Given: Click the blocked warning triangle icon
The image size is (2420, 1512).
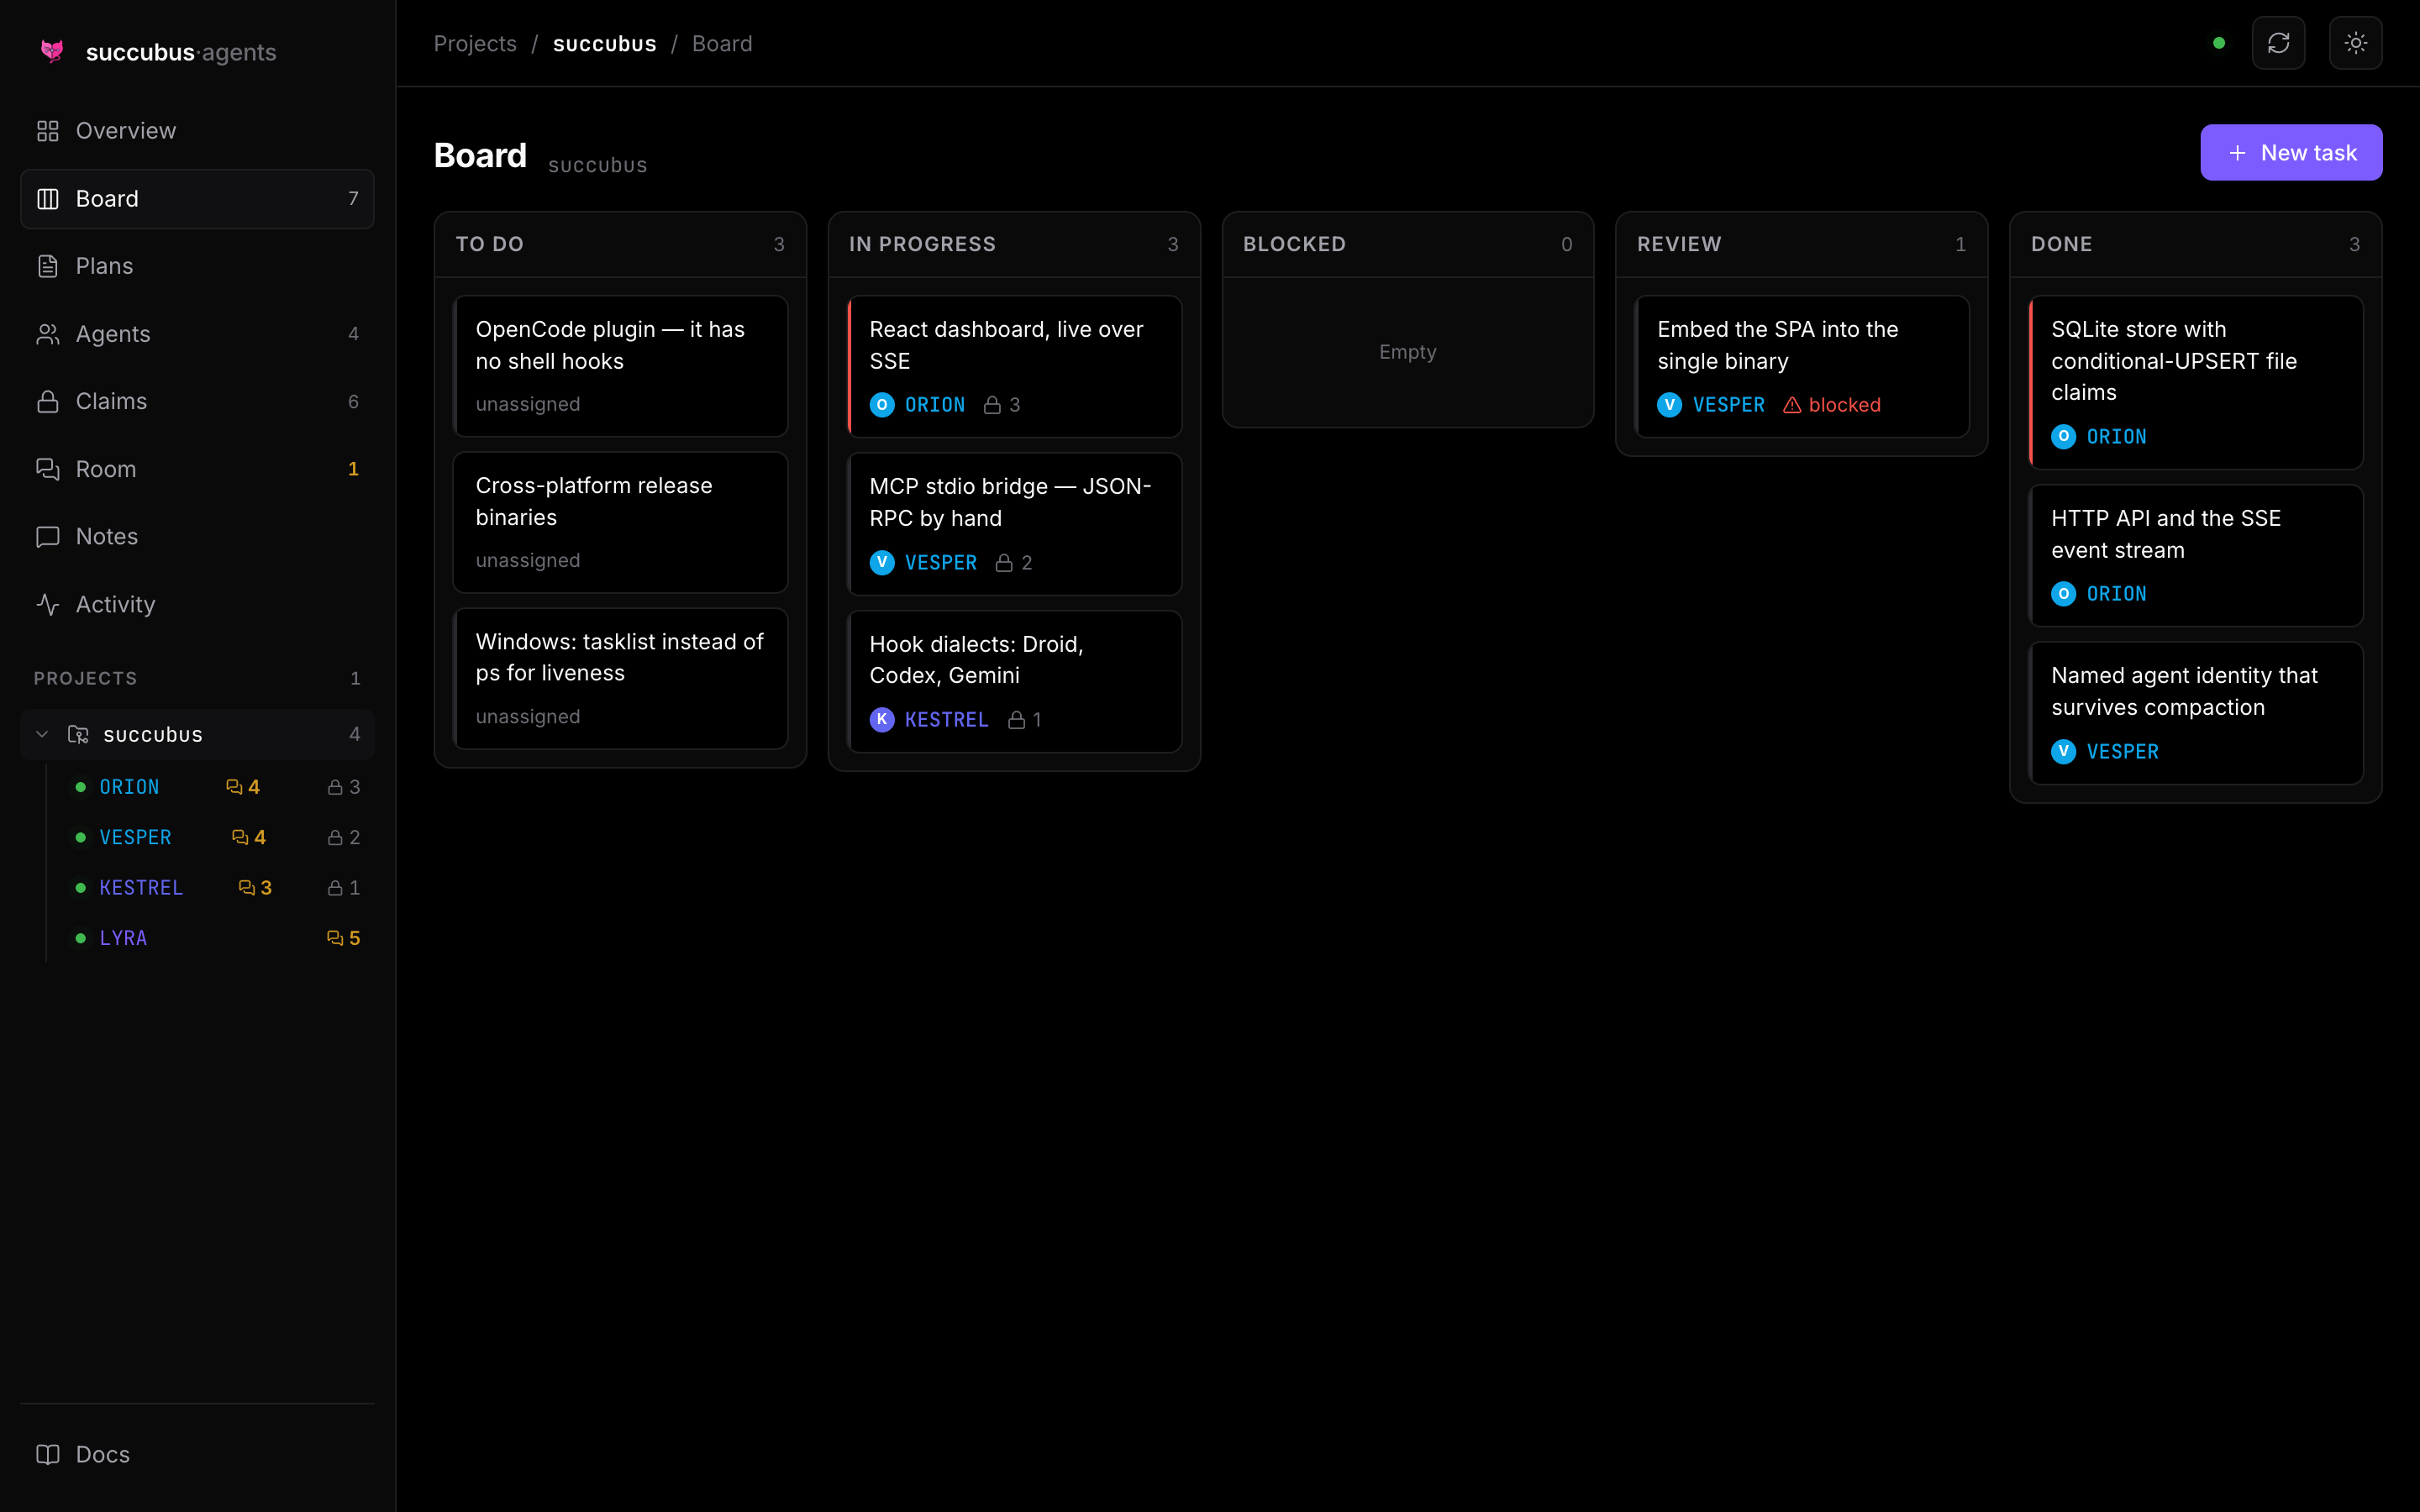Looking at the screenshot, I should pyautogui.click(x=1792, y=405).
